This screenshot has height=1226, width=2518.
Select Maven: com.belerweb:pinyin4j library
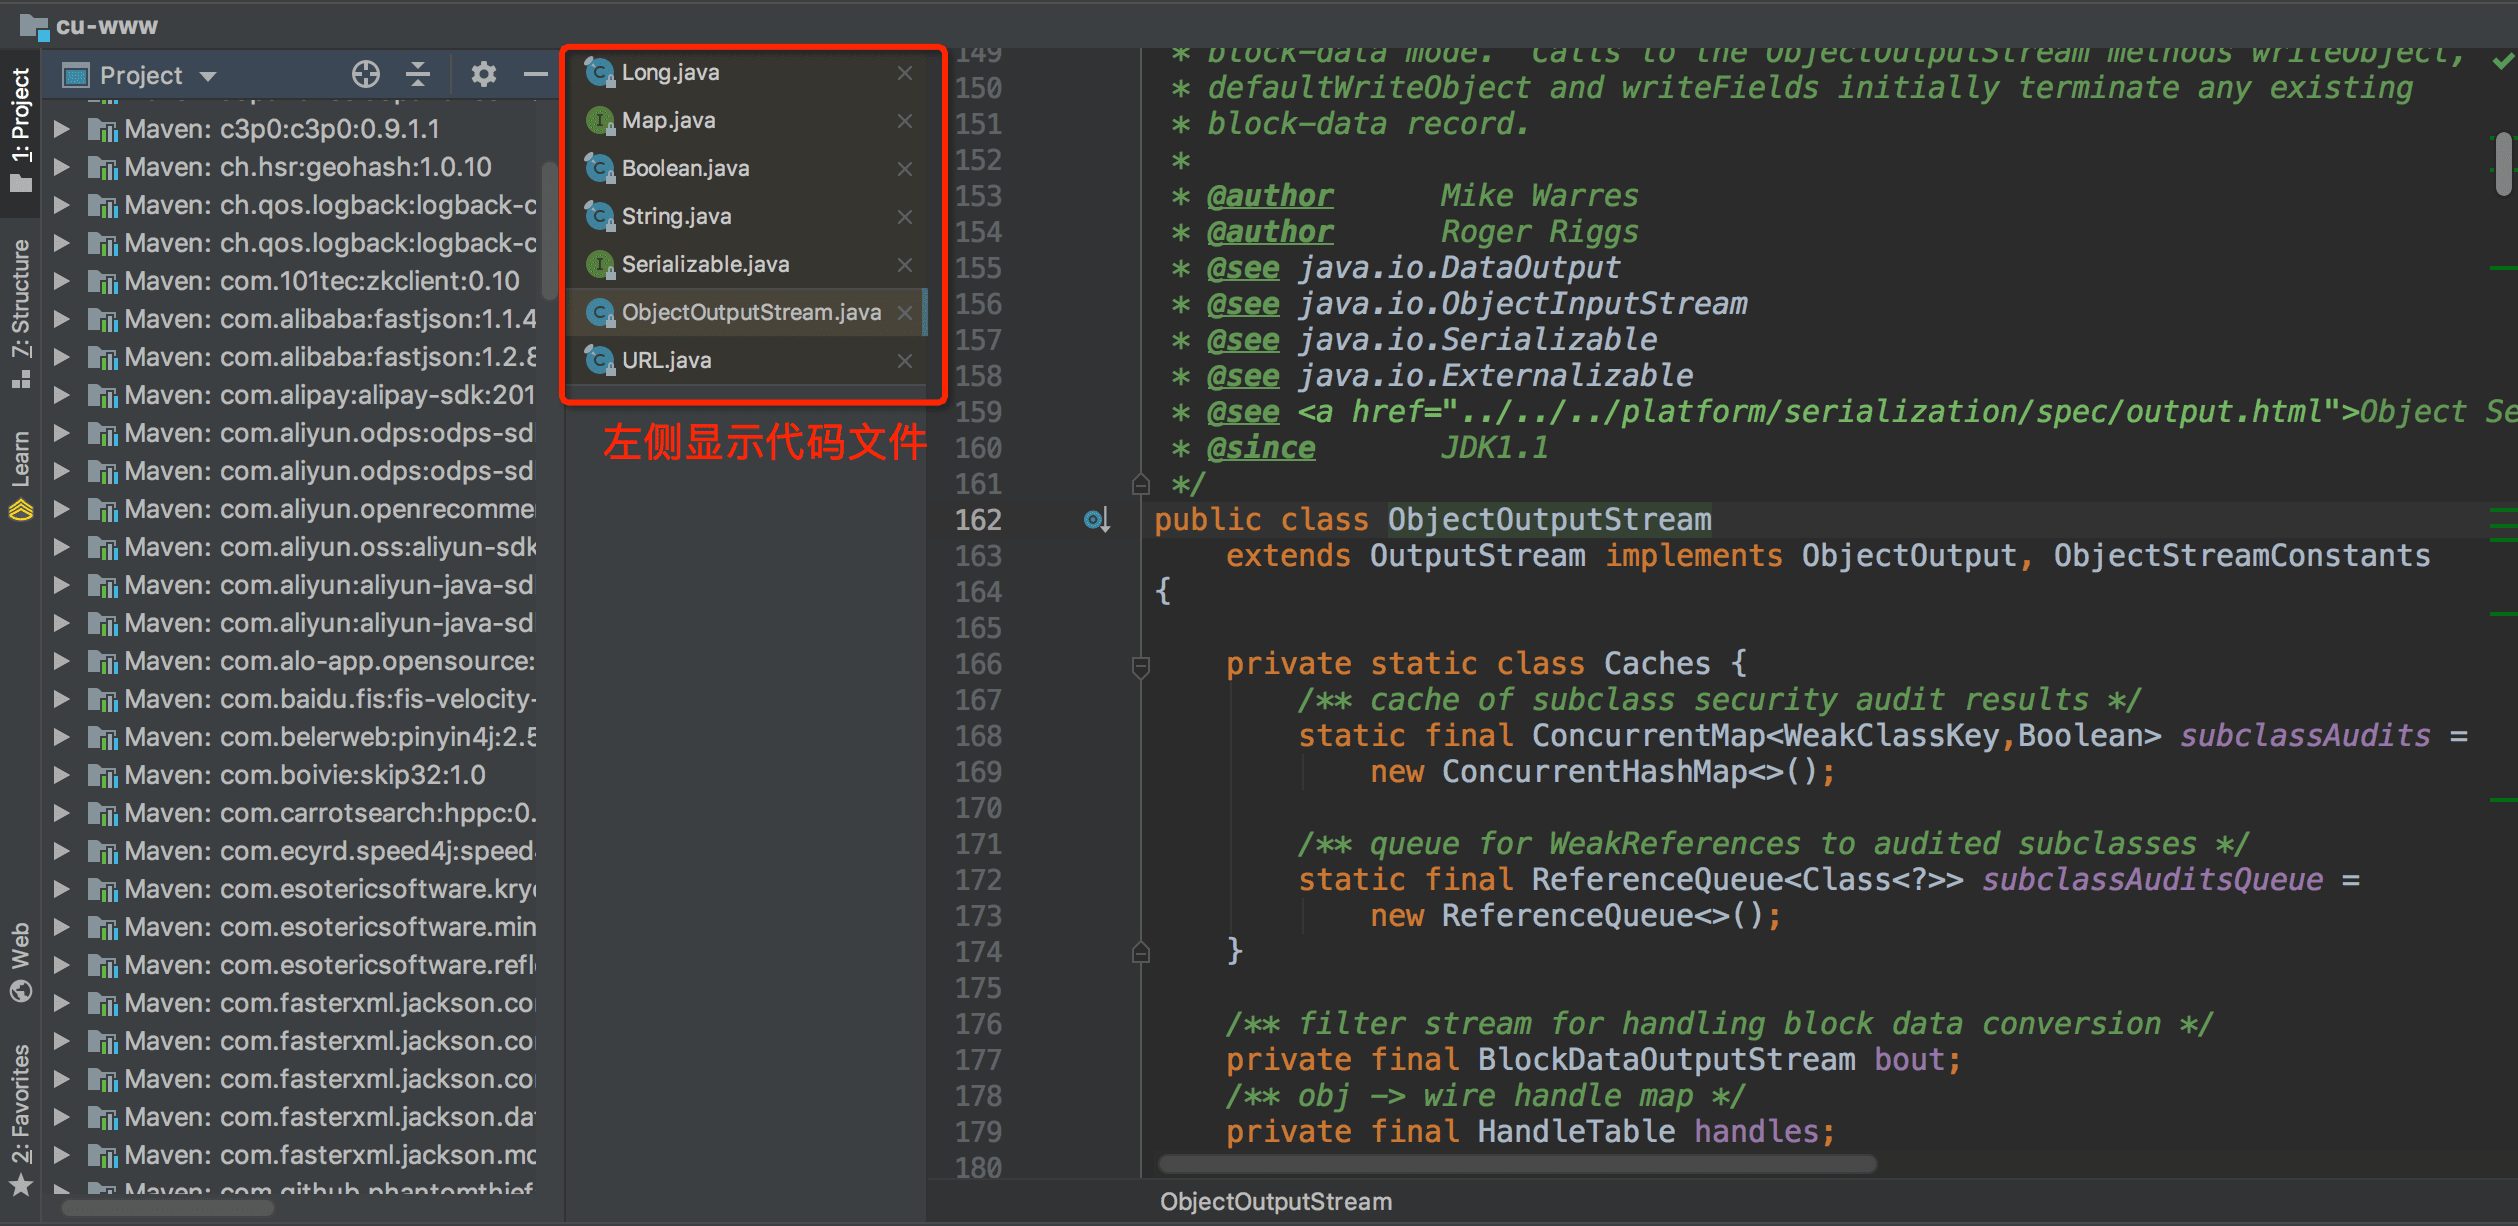[330, 736]
